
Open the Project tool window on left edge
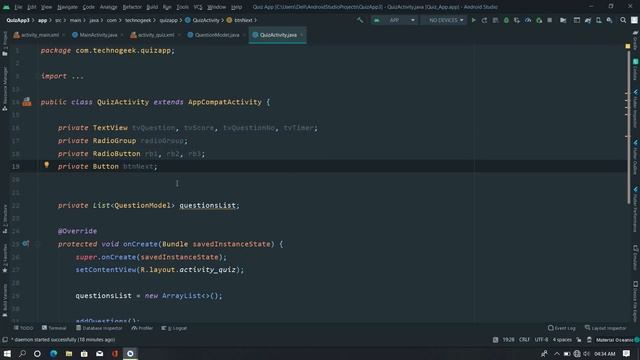[5, 44]
